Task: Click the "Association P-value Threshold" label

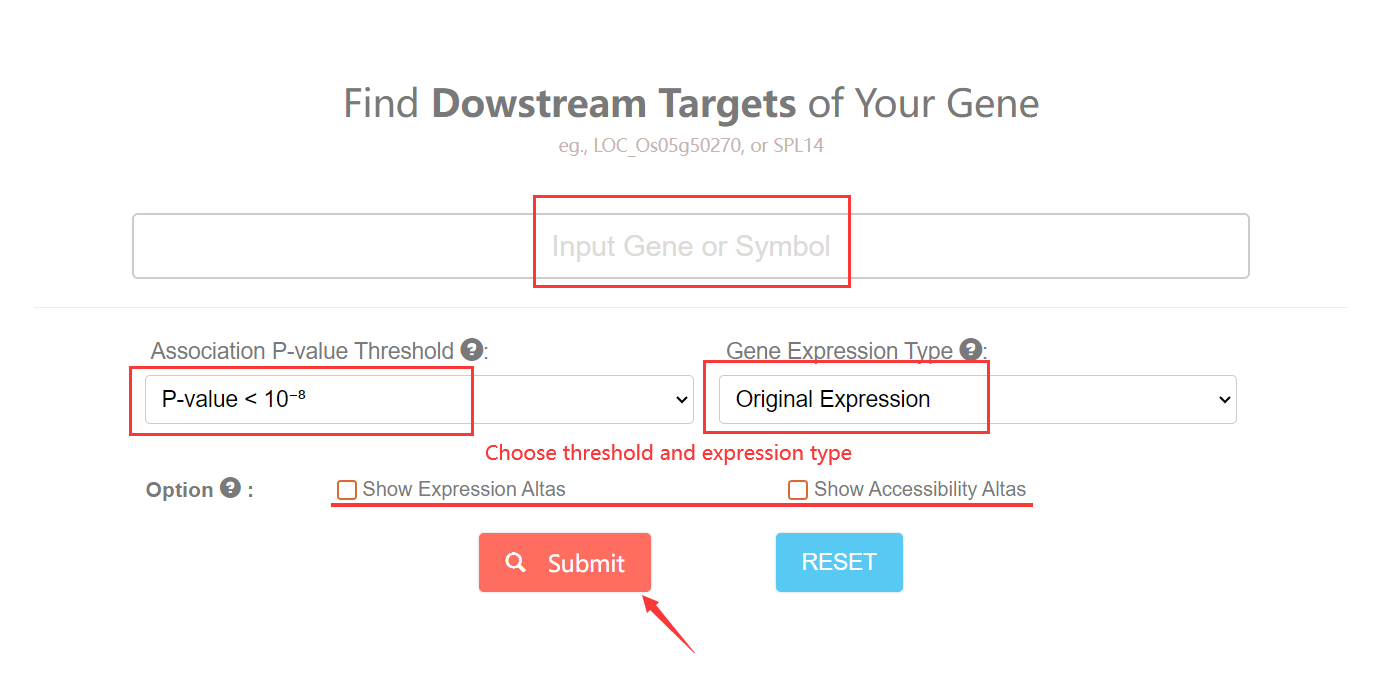Action: [x=302, y=351]
